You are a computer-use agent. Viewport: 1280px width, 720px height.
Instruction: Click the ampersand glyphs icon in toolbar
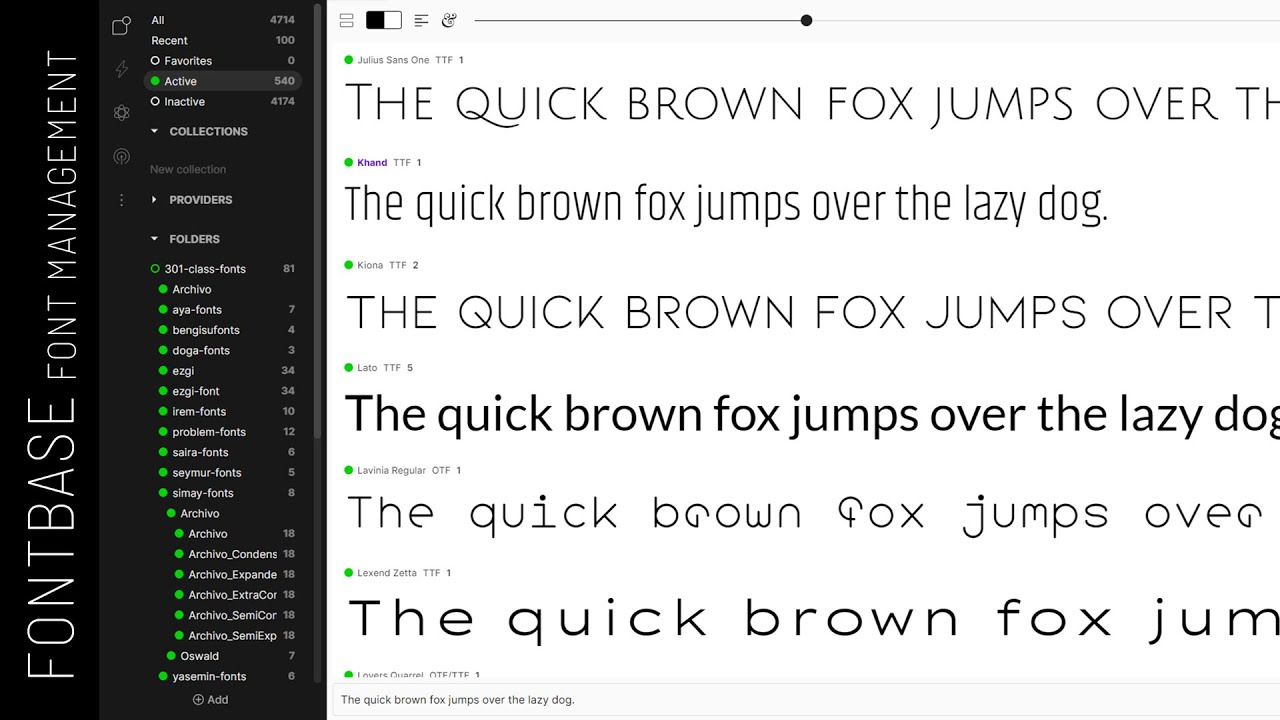pyautogui.click(x=450, y=20)
